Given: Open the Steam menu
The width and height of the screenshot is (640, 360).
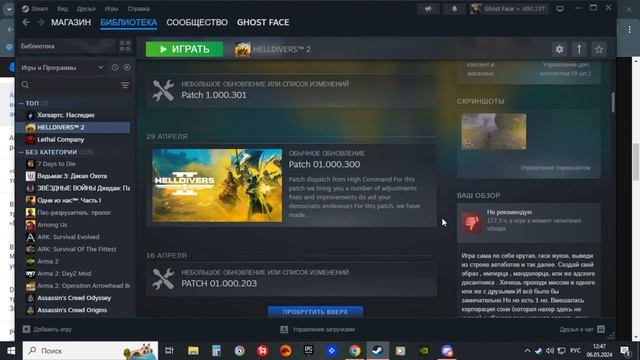Looking at the screenshot, I should point(35,9).
